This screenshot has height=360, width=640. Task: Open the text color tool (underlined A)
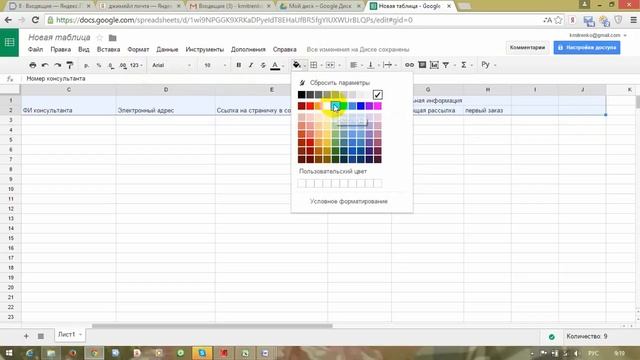(275, 65)
